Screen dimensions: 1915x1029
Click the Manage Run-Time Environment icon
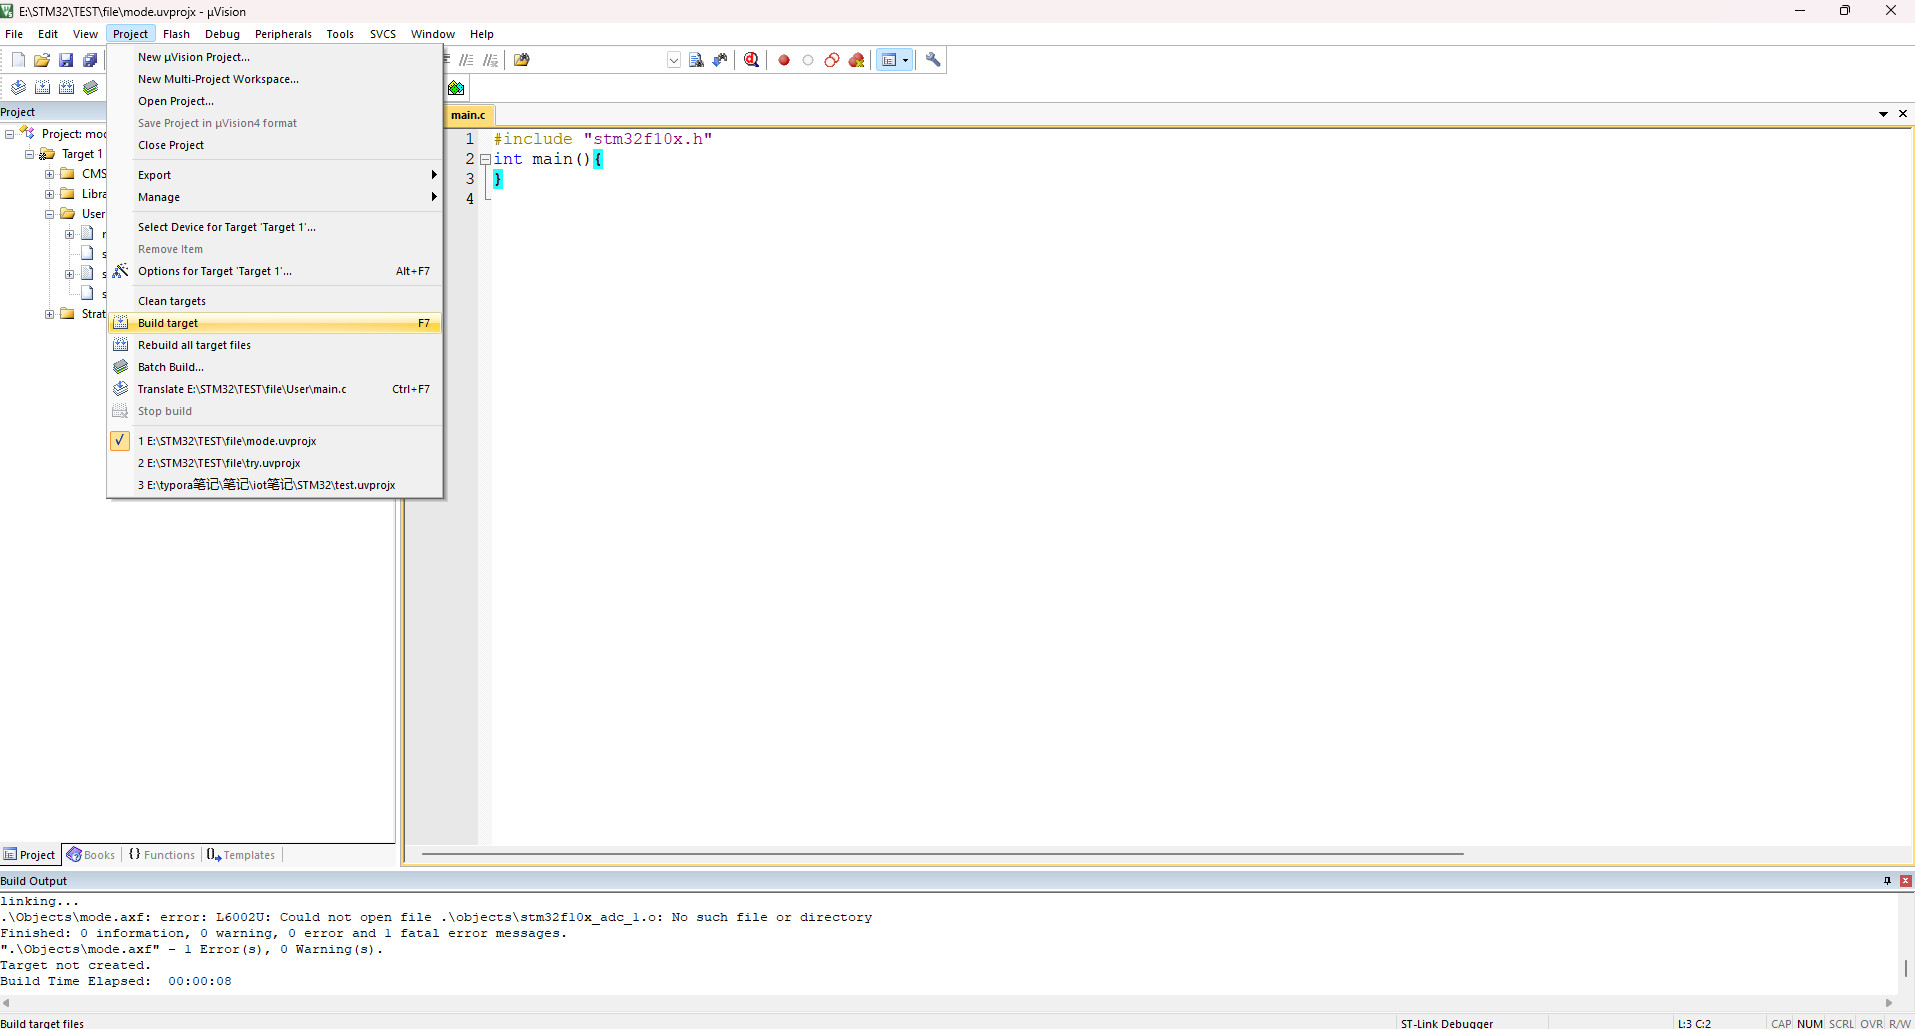(456, 88)
